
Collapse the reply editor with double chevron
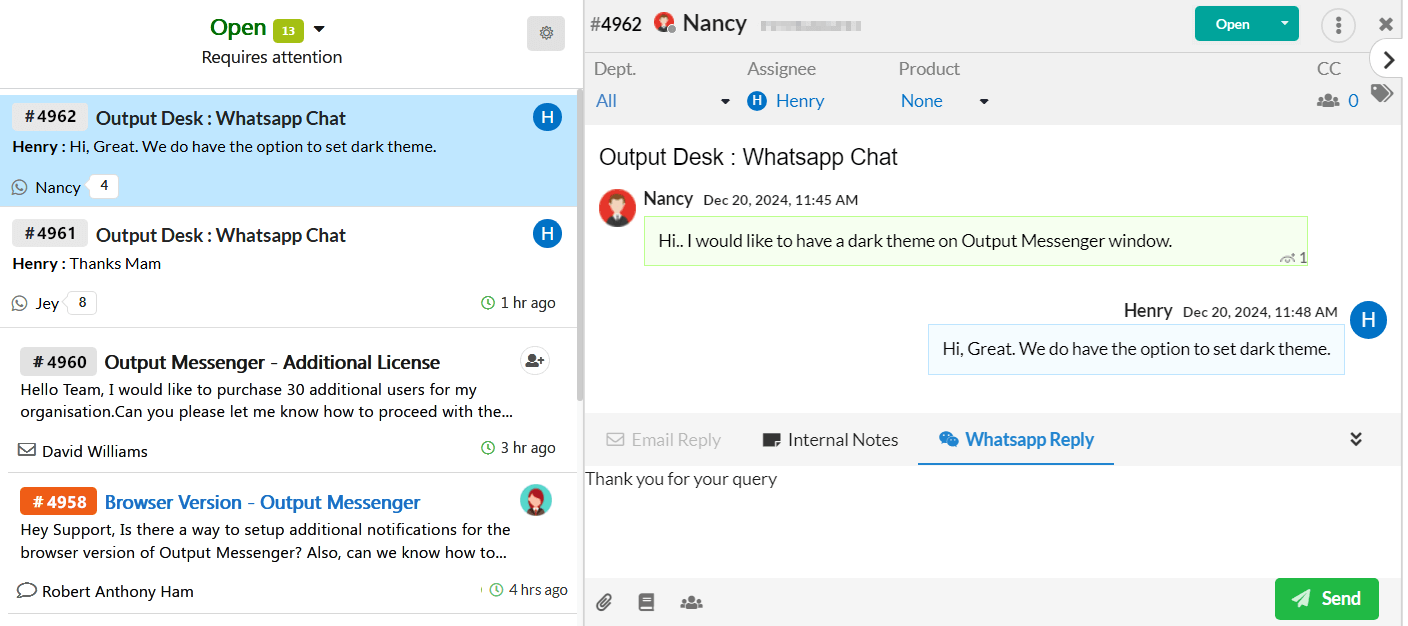1356,439
